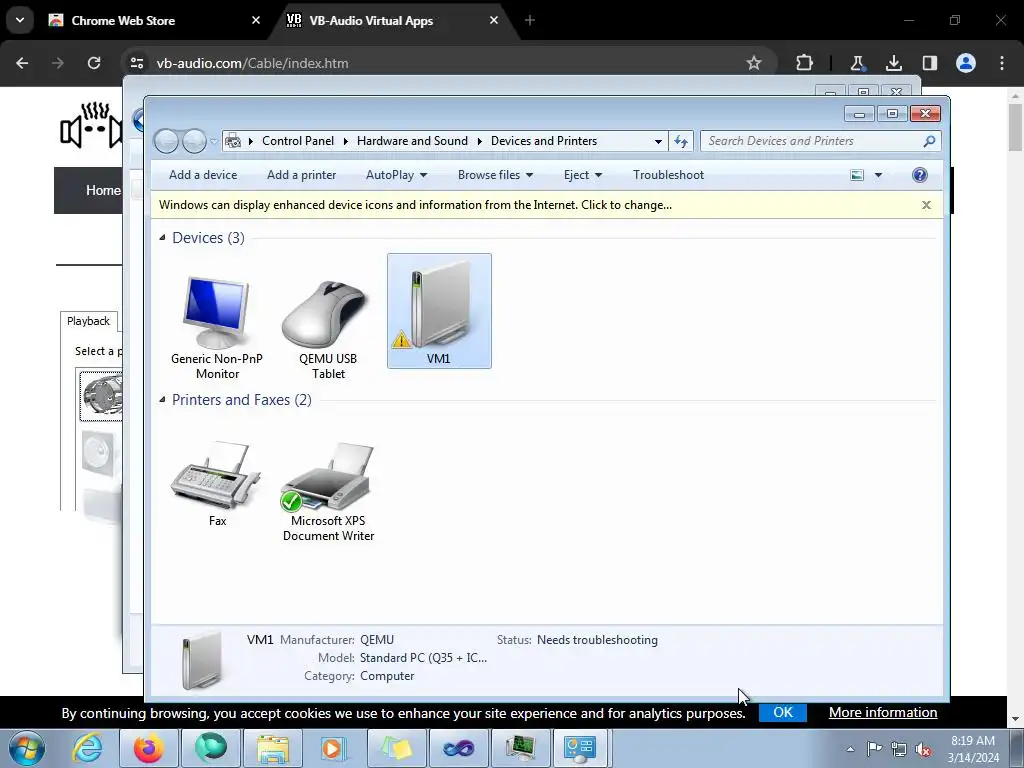This screenshot has width=1024, height=768.
Task: Click the Explorer back arrow button
Action: pos(166,141)
